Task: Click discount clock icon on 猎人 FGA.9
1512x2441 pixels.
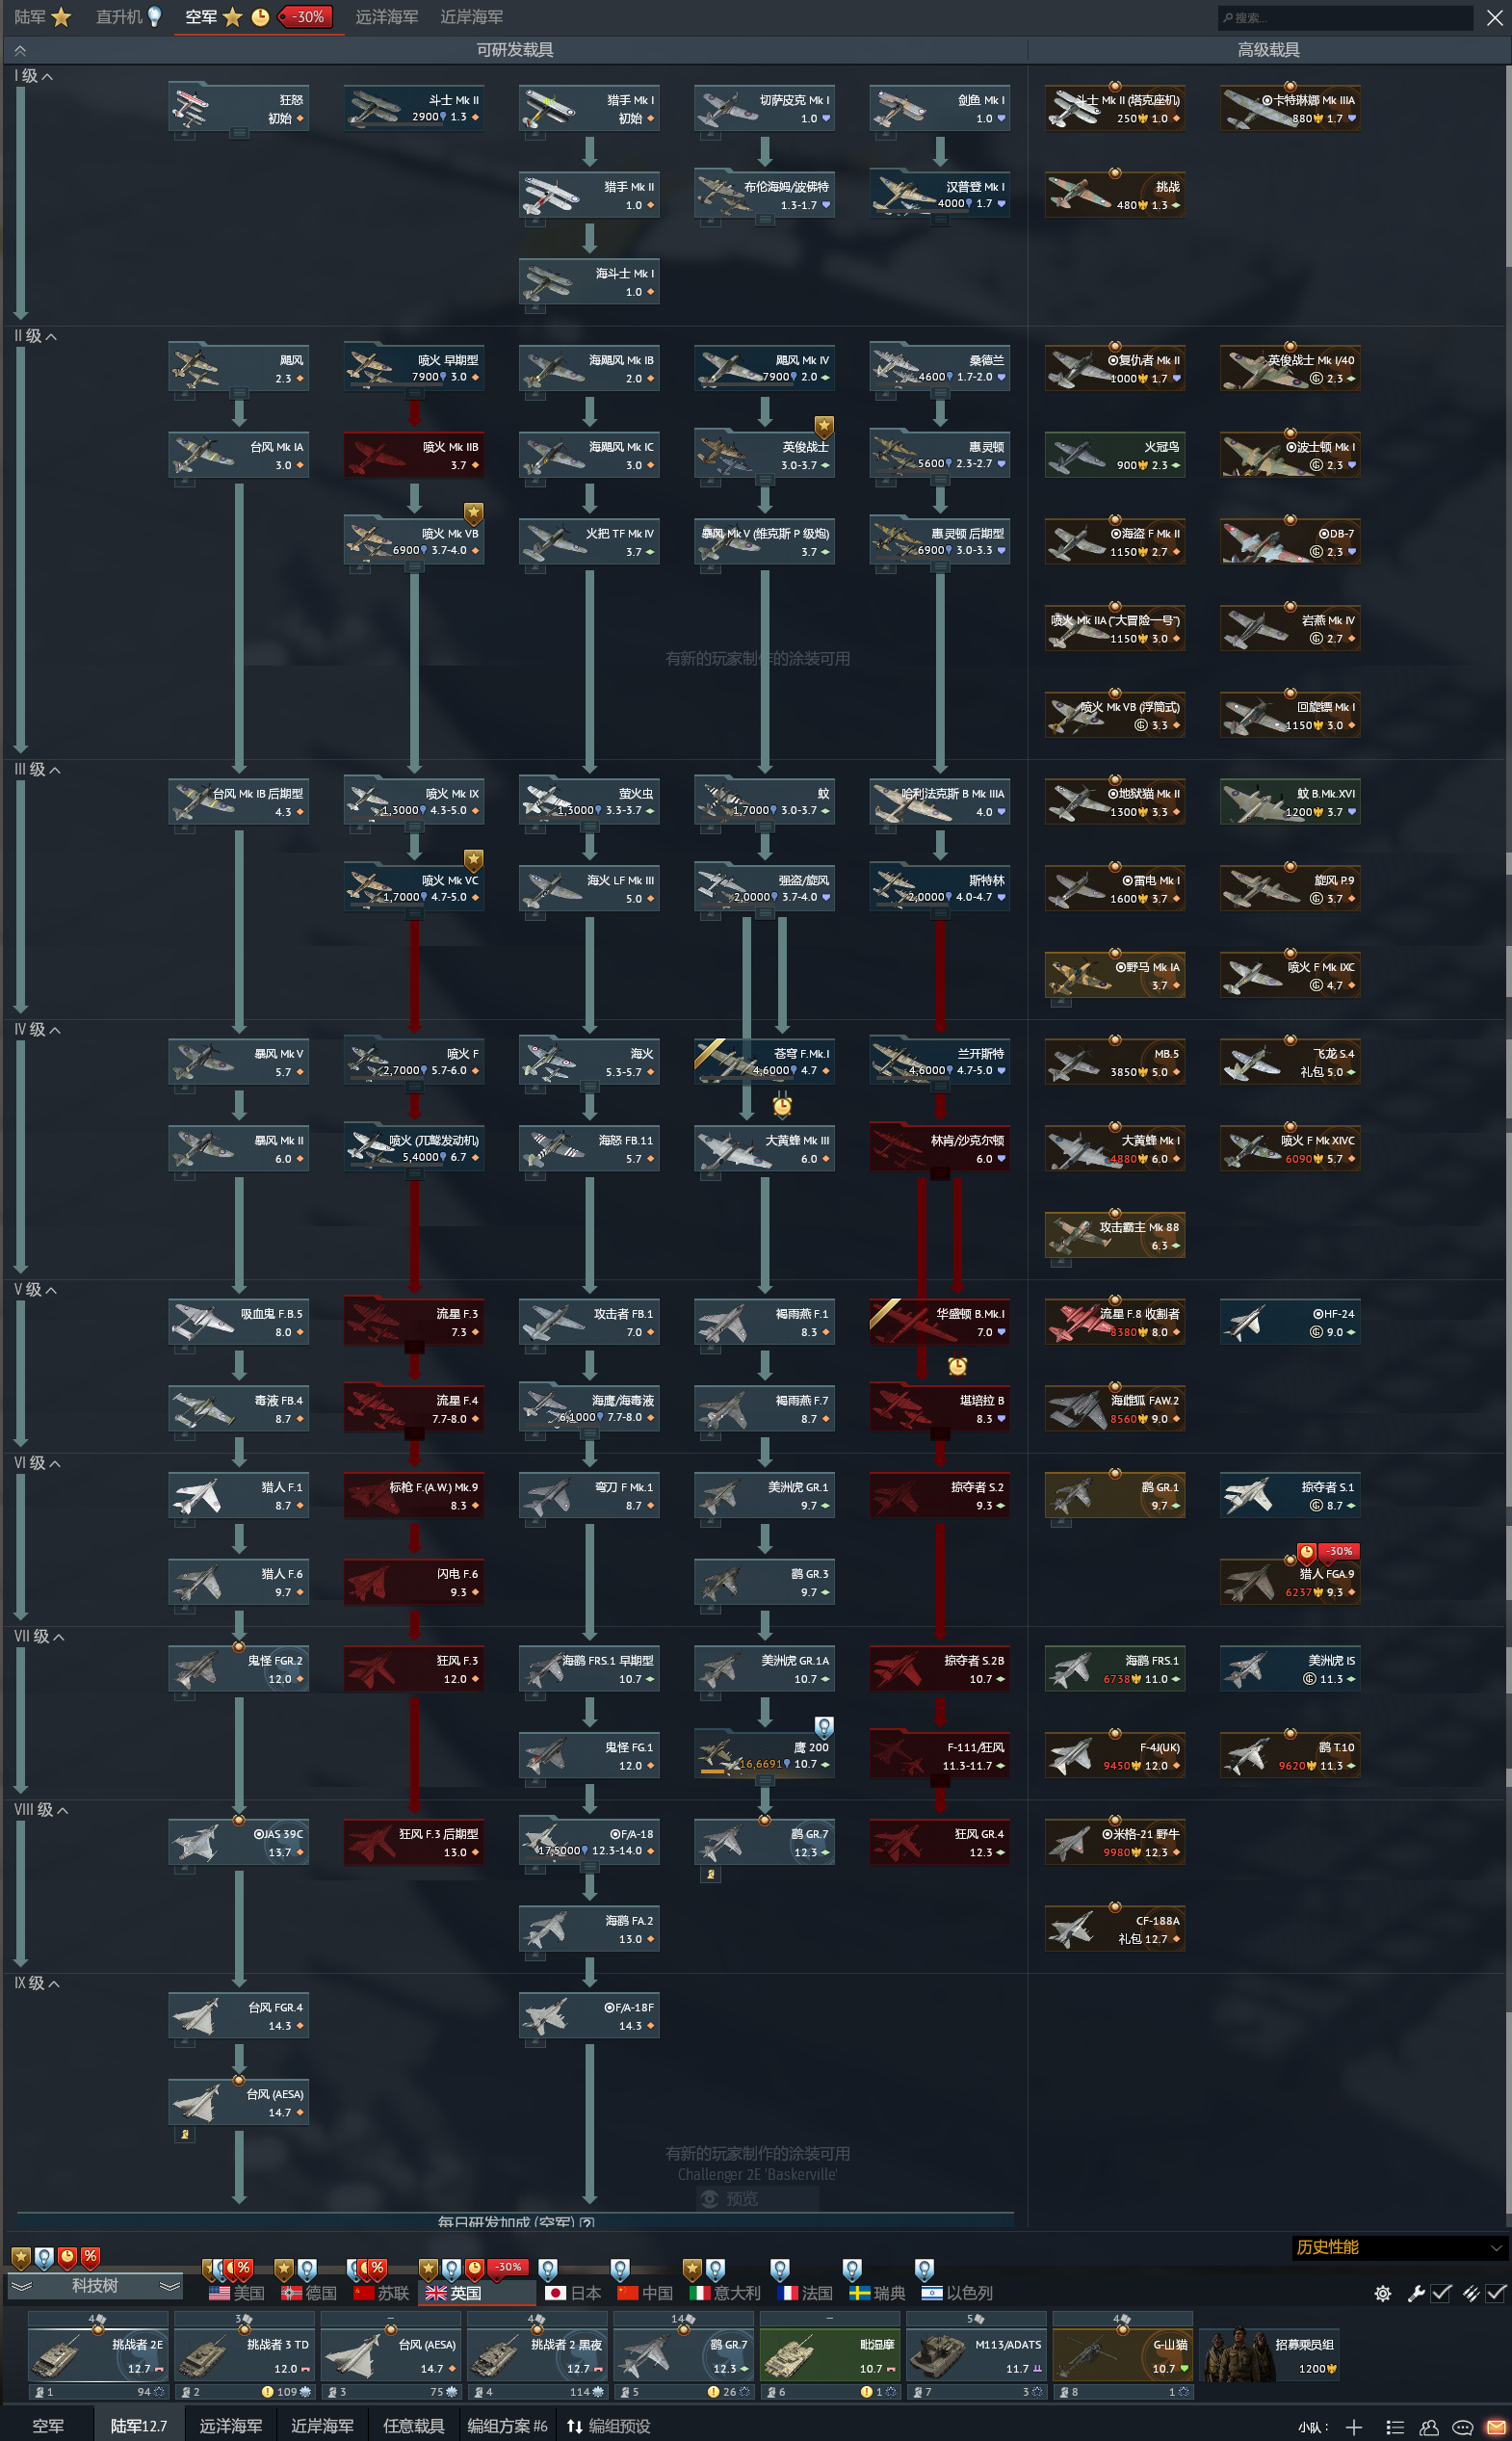Action: (1306, 1552)
